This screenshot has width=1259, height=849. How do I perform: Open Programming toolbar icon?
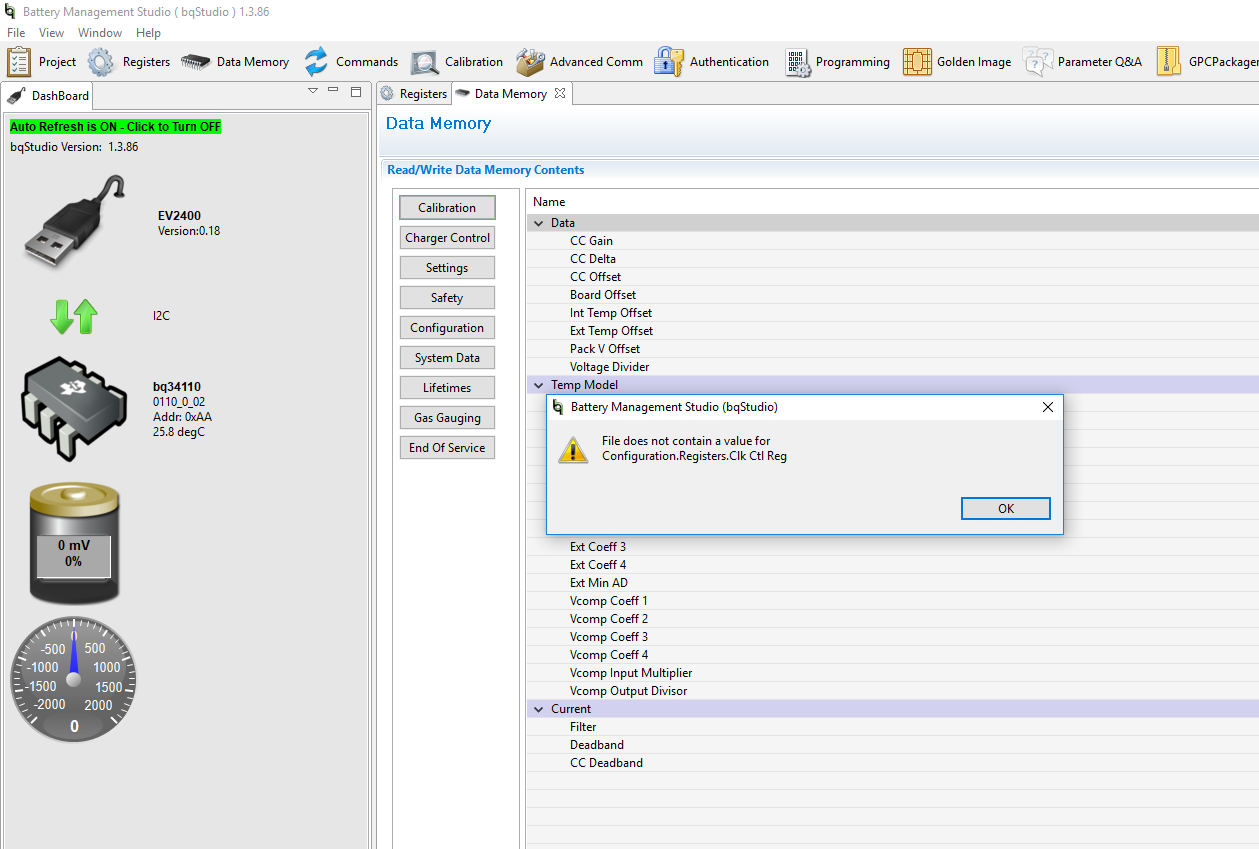(x=797, y=62)
